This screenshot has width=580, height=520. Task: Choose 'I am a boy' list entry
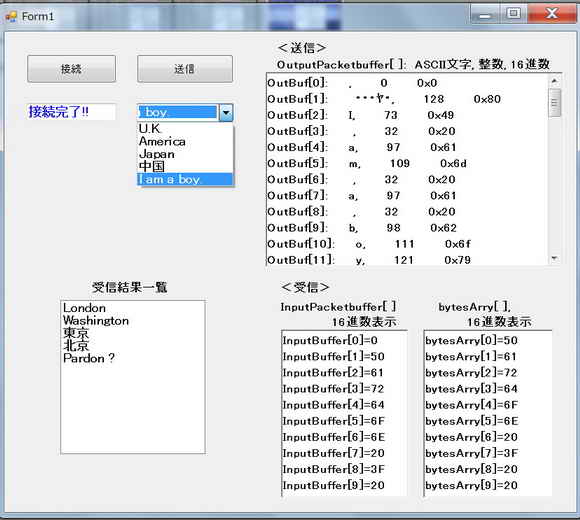point(185,179)
